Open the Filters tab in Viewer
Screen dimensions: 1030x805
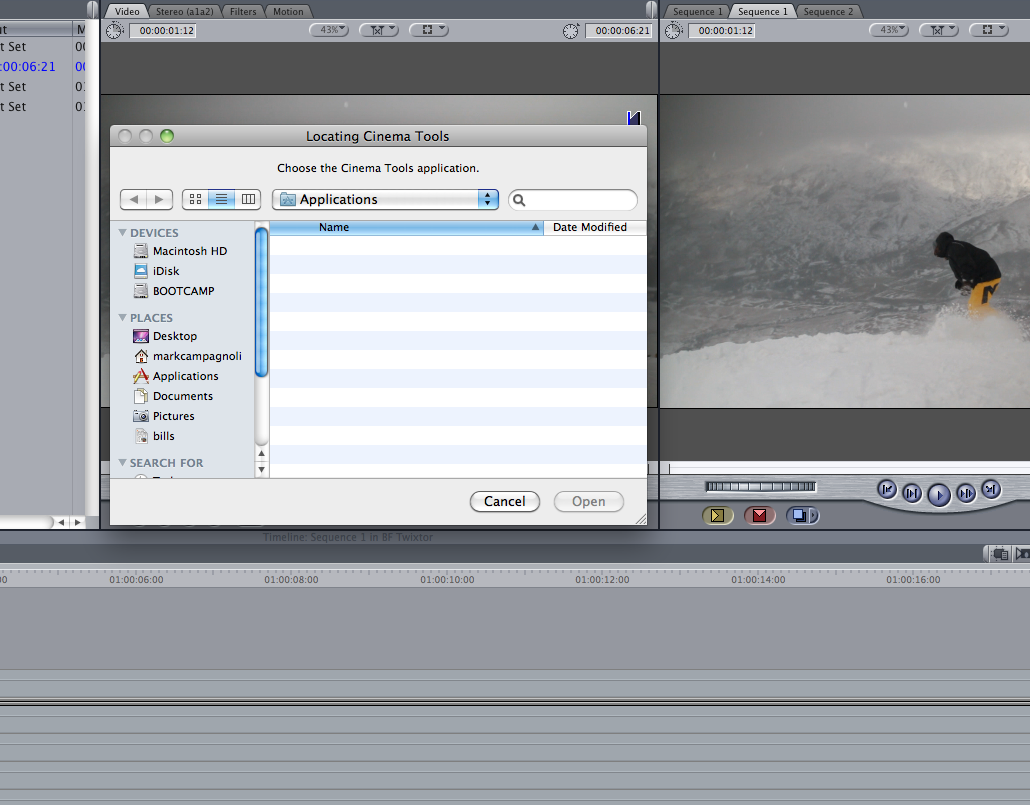tap(243, 11)
